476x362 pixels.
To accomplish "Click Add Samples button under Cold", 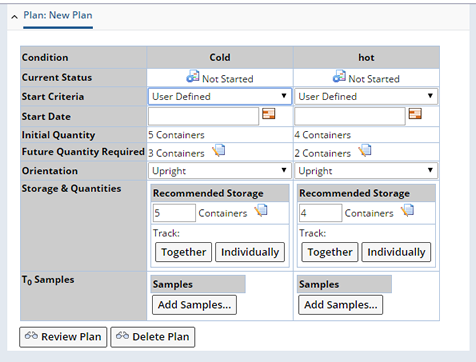I will (194, 305).
